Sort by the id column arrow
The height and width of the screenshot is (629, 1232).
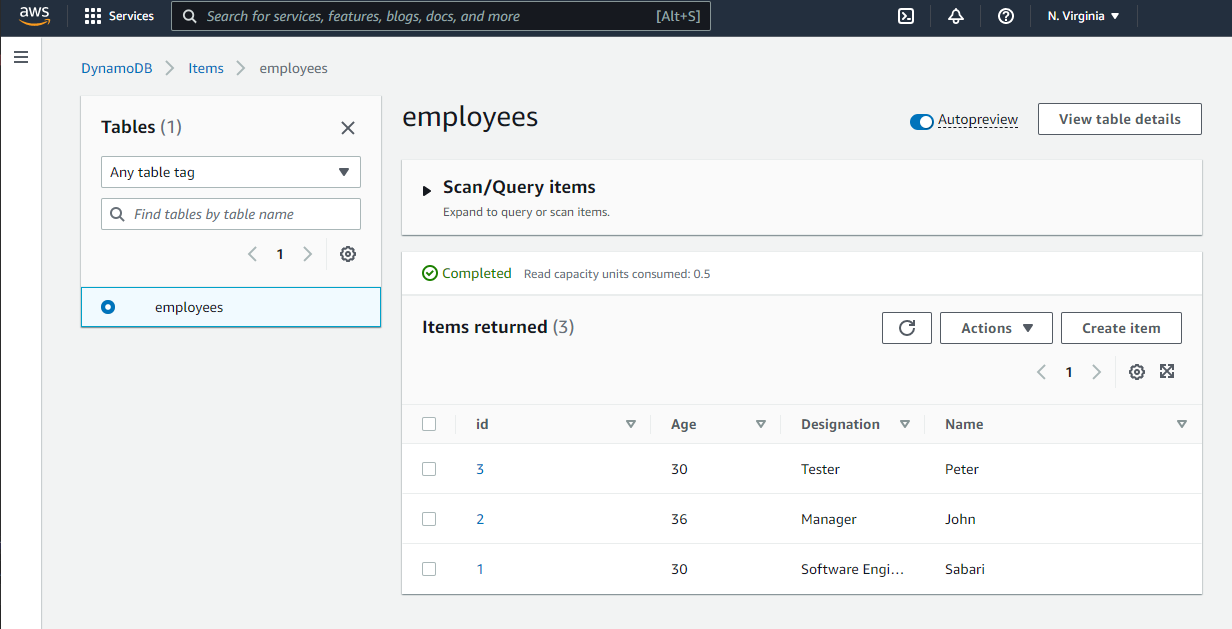[x=631, y=424]
